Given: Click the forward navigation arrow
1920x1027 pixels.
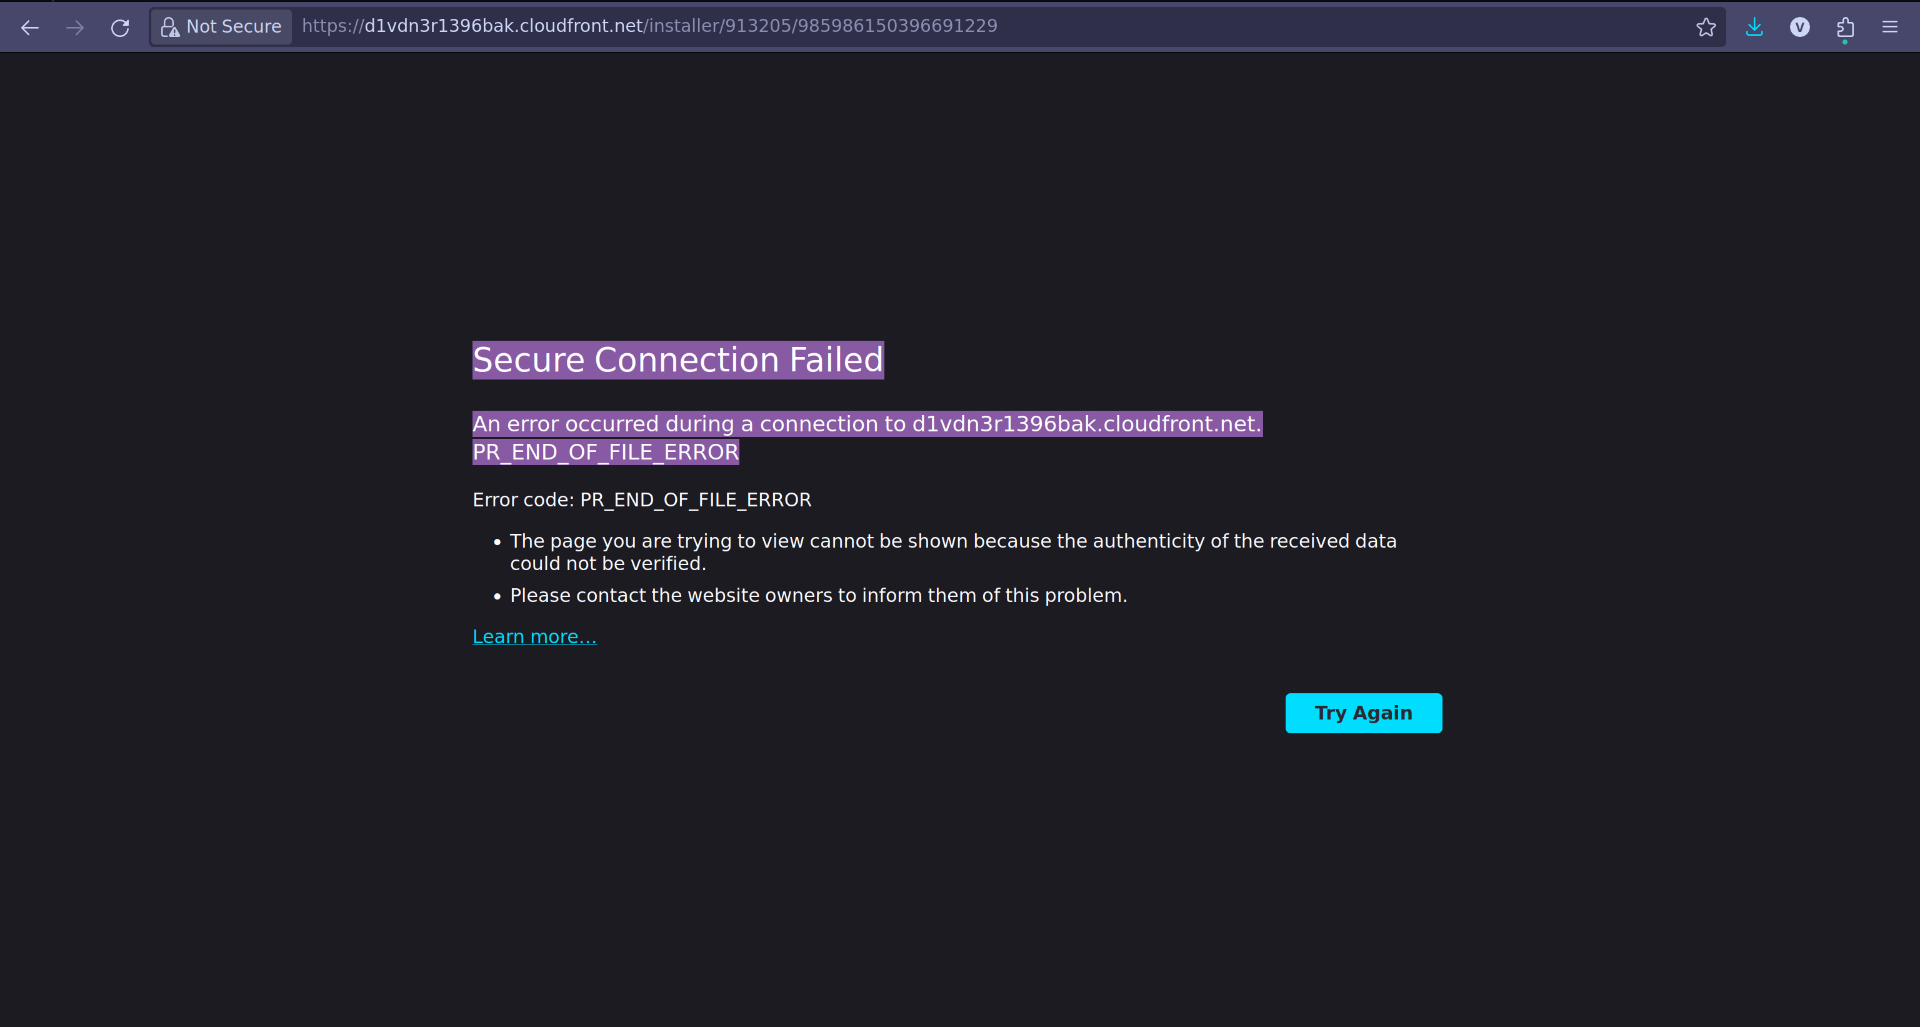Looking at the screenshot, I should [75, 27].
